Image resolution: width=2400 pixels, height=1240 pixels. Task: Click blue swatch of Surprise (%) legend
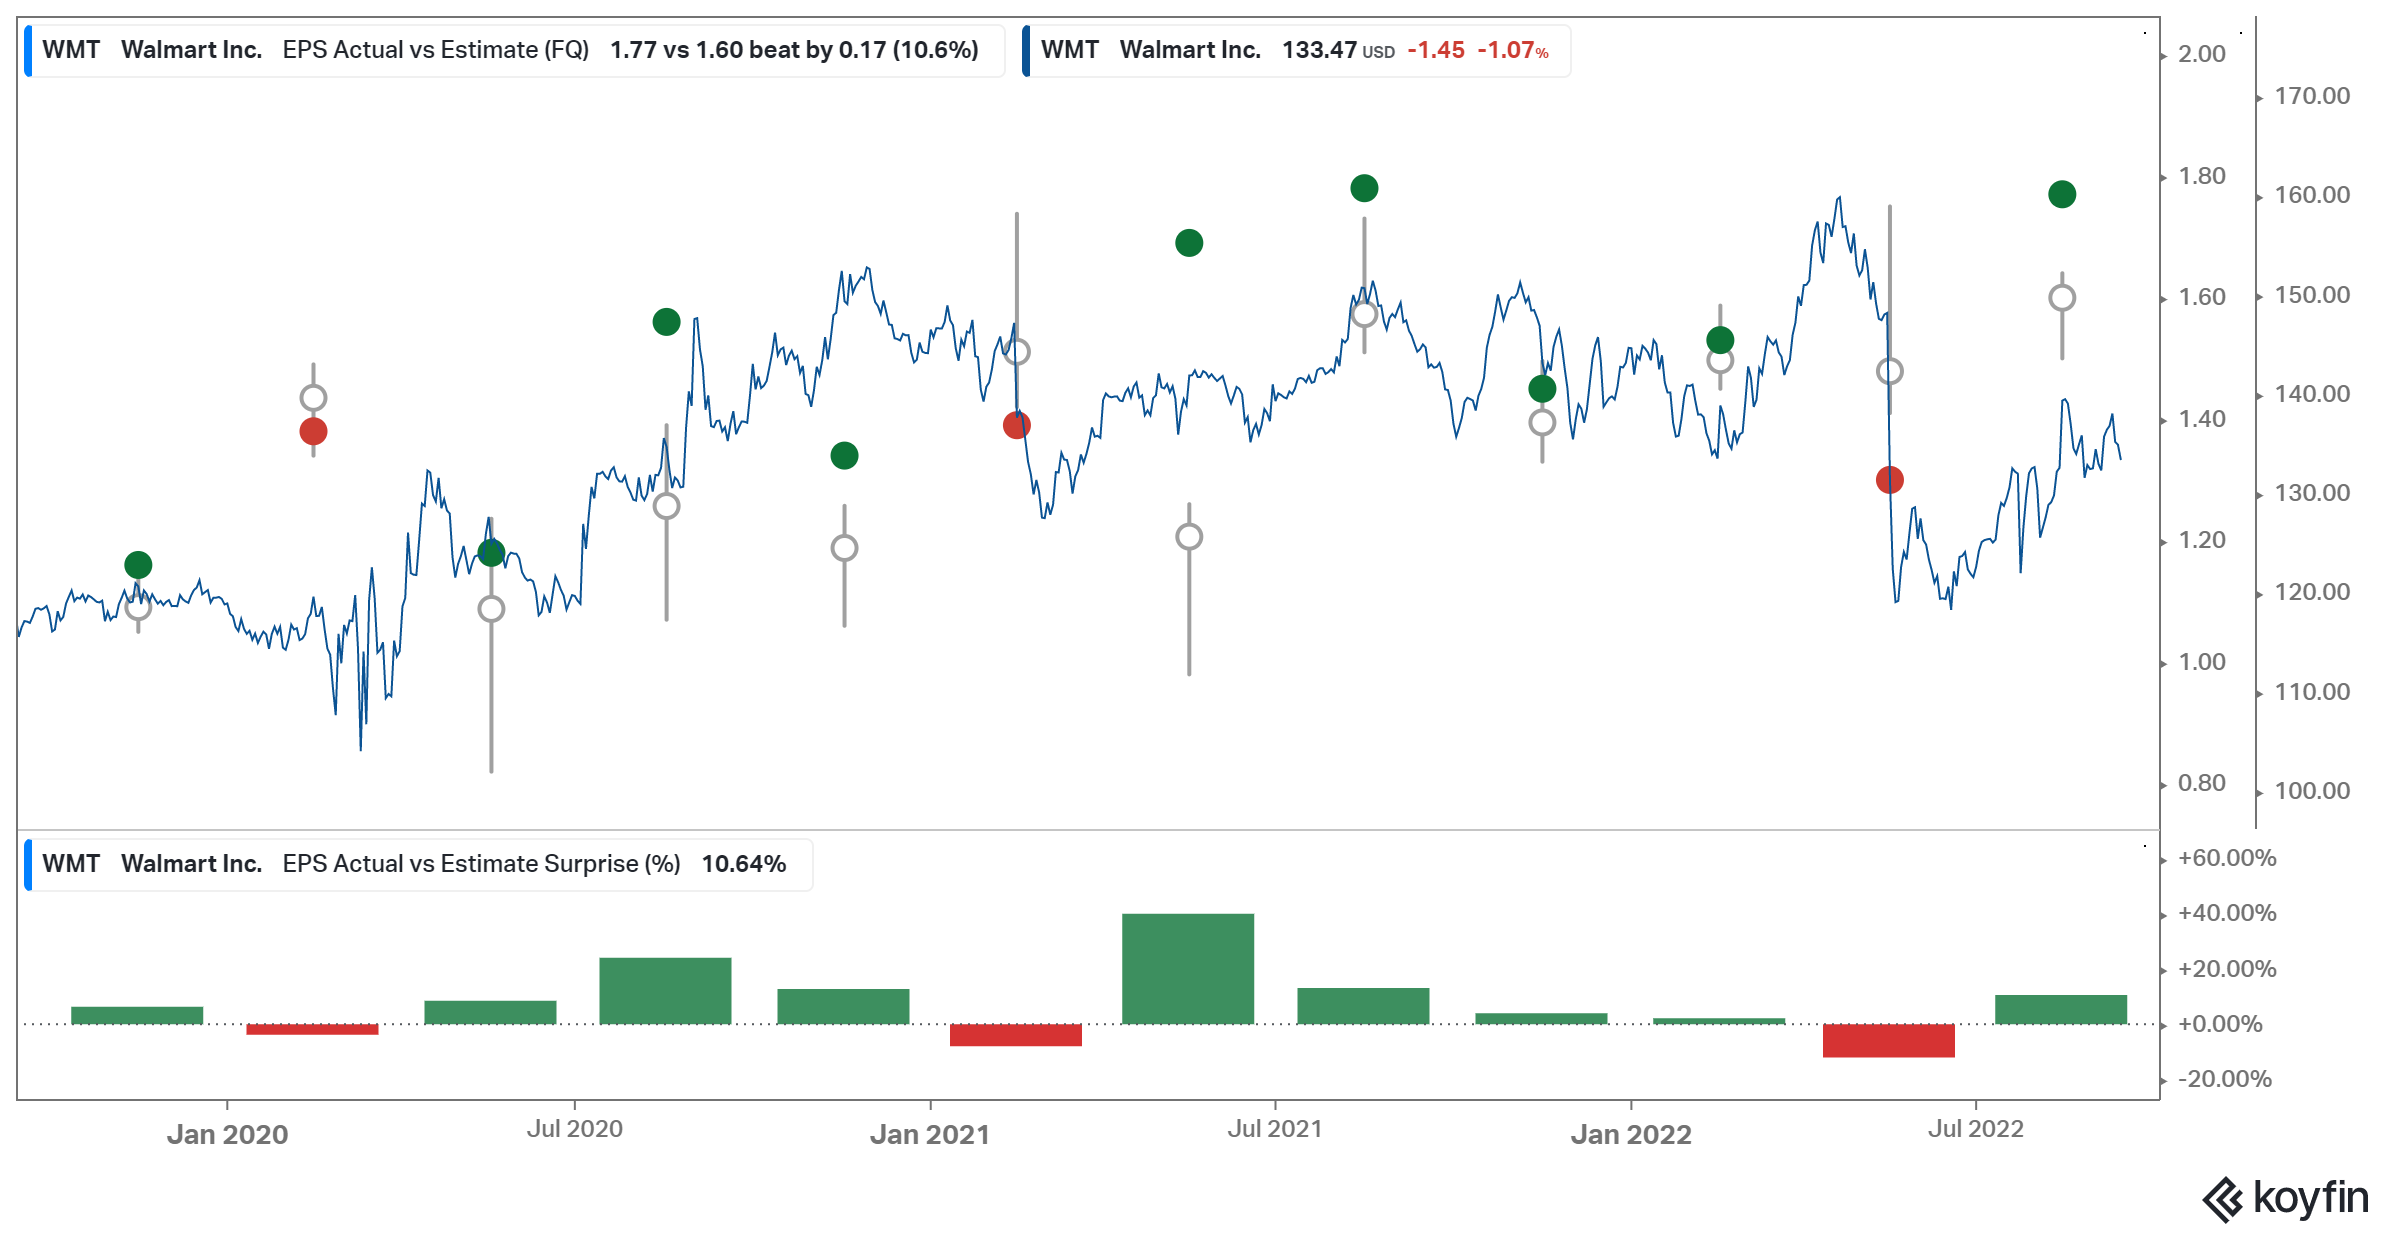click(x=28, y=864)
